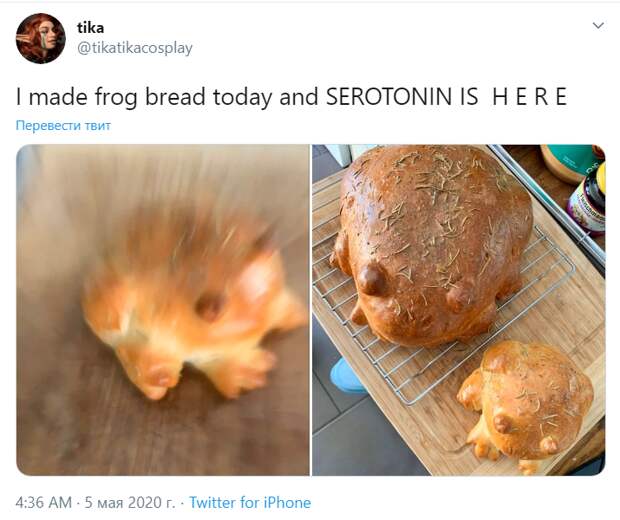Image resolution: width=620 pixels, height=520 pixels.
Task: Click the blue object under the wooden board
Action: [348, 376]
